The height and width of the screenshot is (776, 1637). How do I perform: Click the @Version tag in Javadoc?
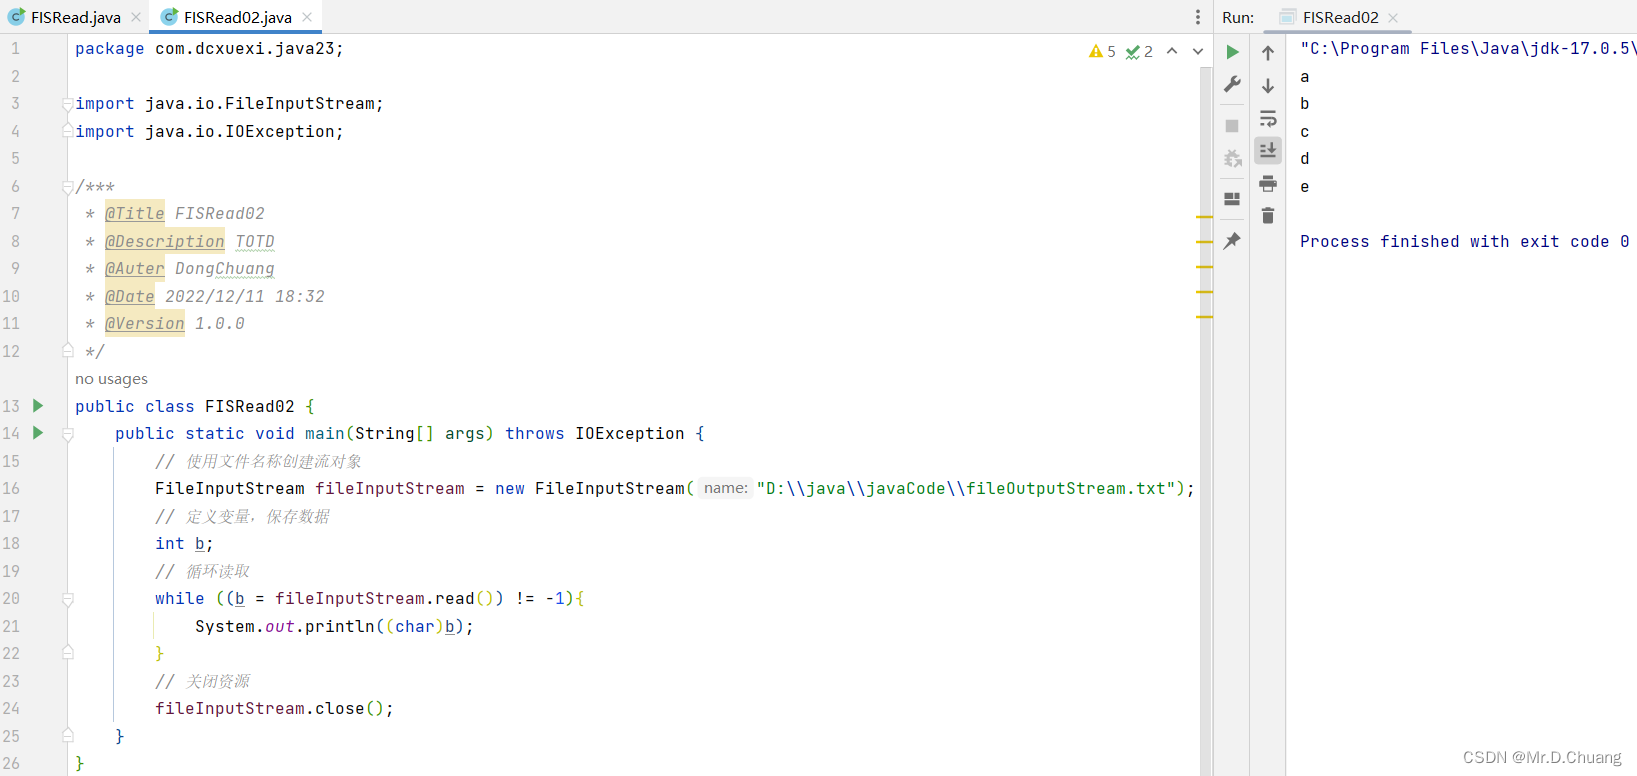pyautogui.click(x=144, y=323)
